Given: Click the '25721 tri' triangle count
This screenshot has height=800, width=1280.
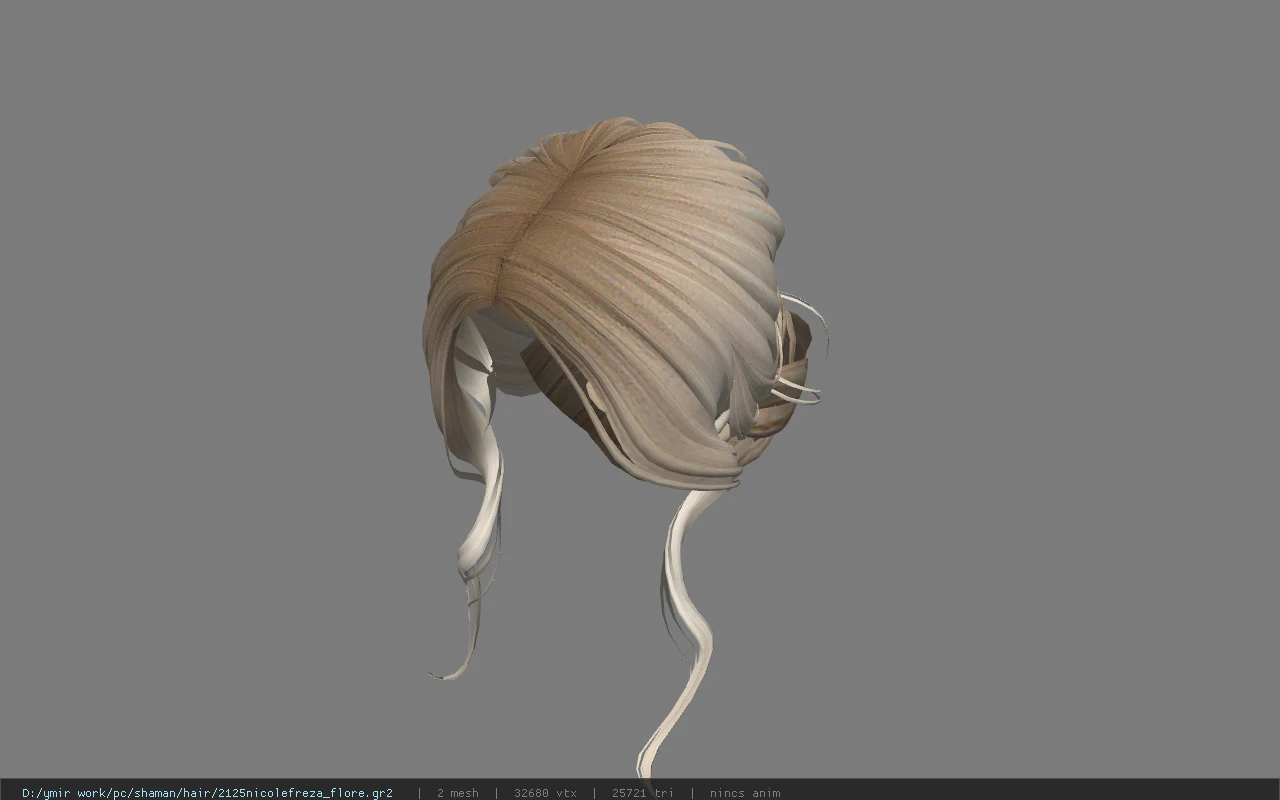Looking at the screenshot, I should click(642, 793).
